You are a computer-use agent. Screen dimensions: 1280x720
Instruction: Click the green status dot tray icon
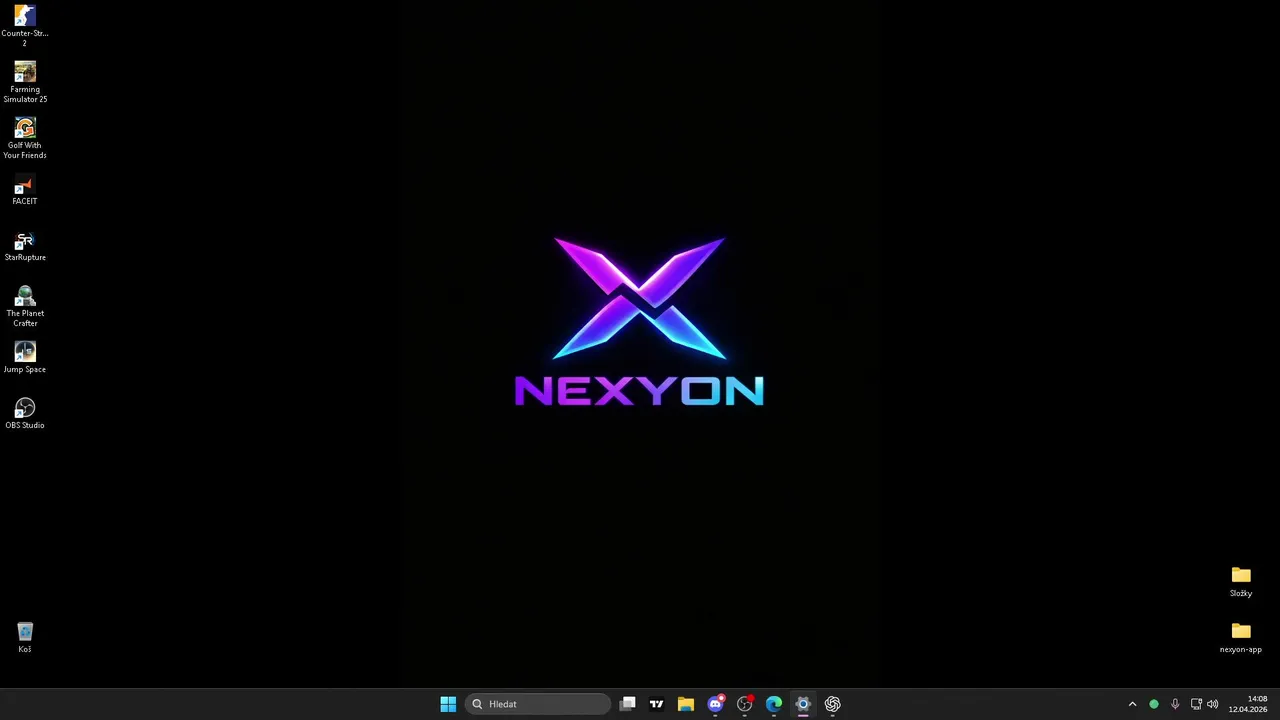(1154, 704)
